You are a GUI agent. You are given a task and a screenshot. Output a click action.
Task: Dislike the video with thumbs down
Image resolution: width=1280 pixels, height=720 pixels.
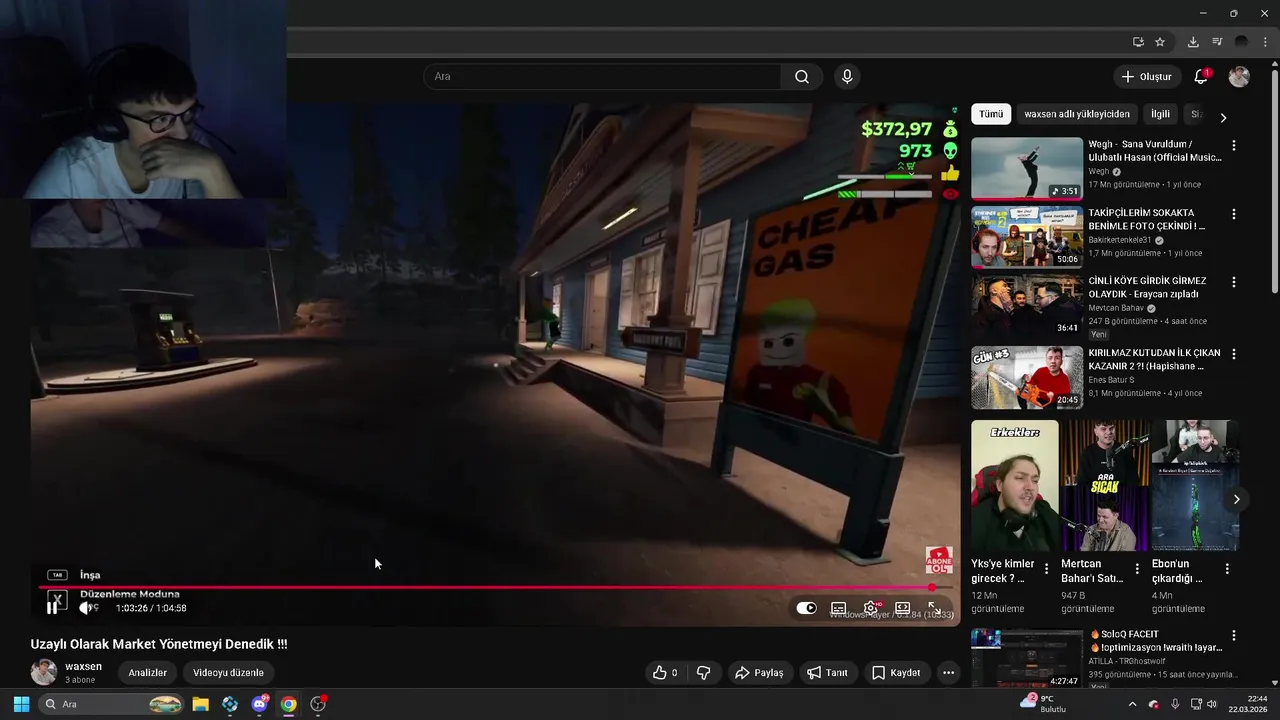click(x=703, y=673)
